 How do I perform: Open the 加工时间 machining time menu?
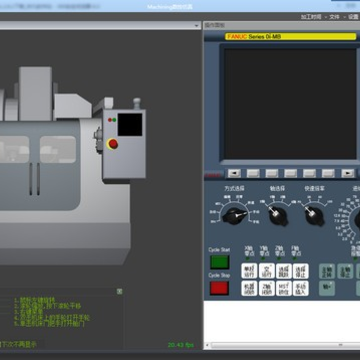[311, 17]
